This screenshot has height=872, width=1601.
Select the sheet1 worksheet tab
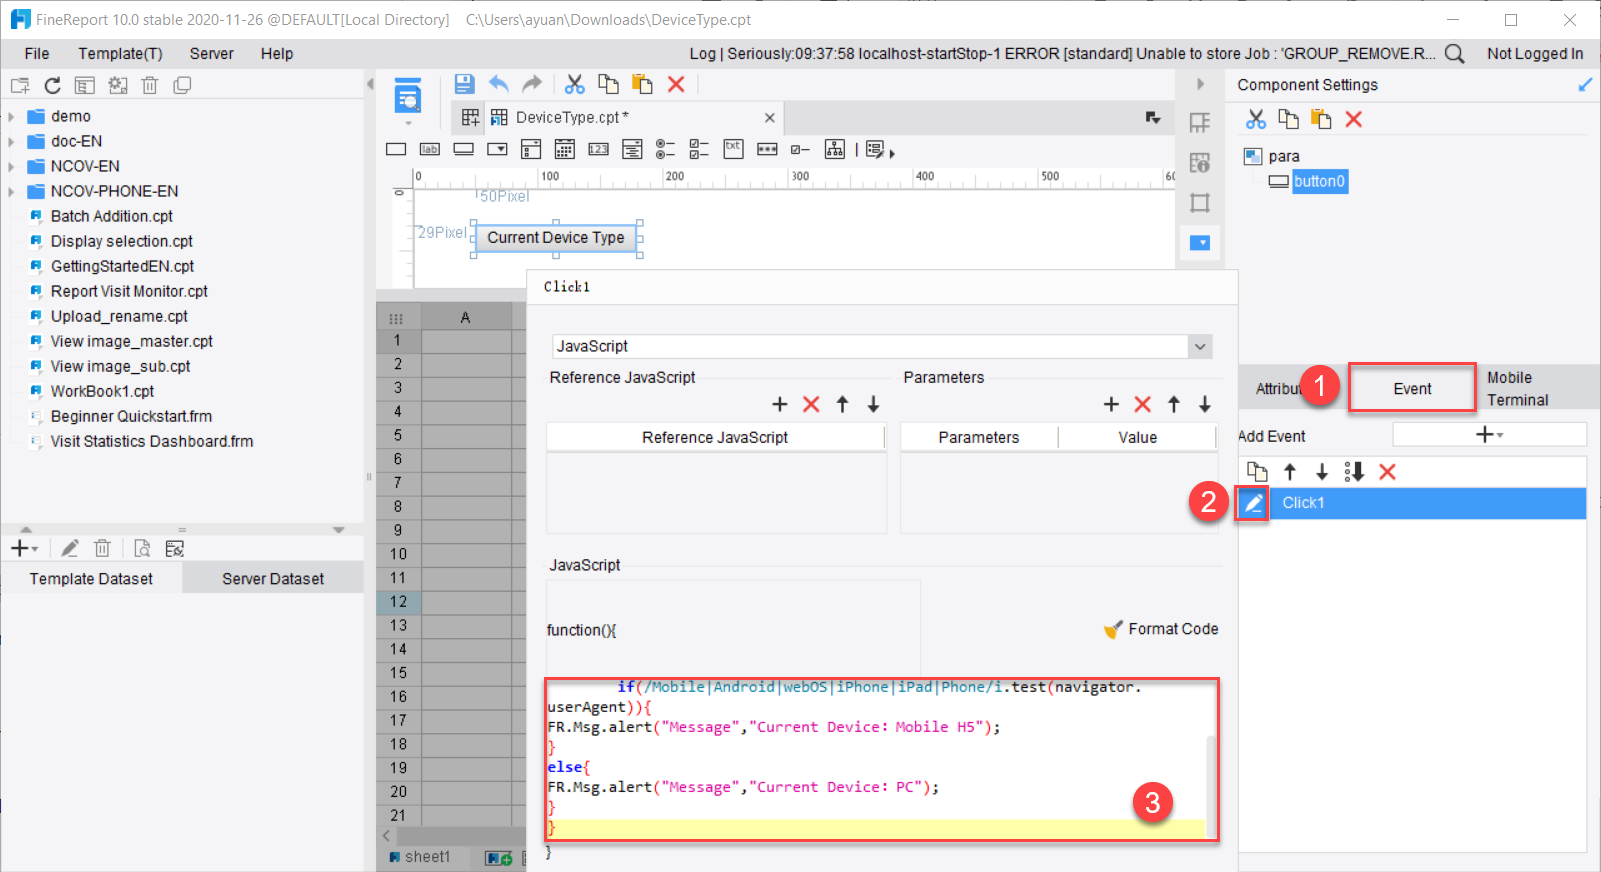point(427,857)
